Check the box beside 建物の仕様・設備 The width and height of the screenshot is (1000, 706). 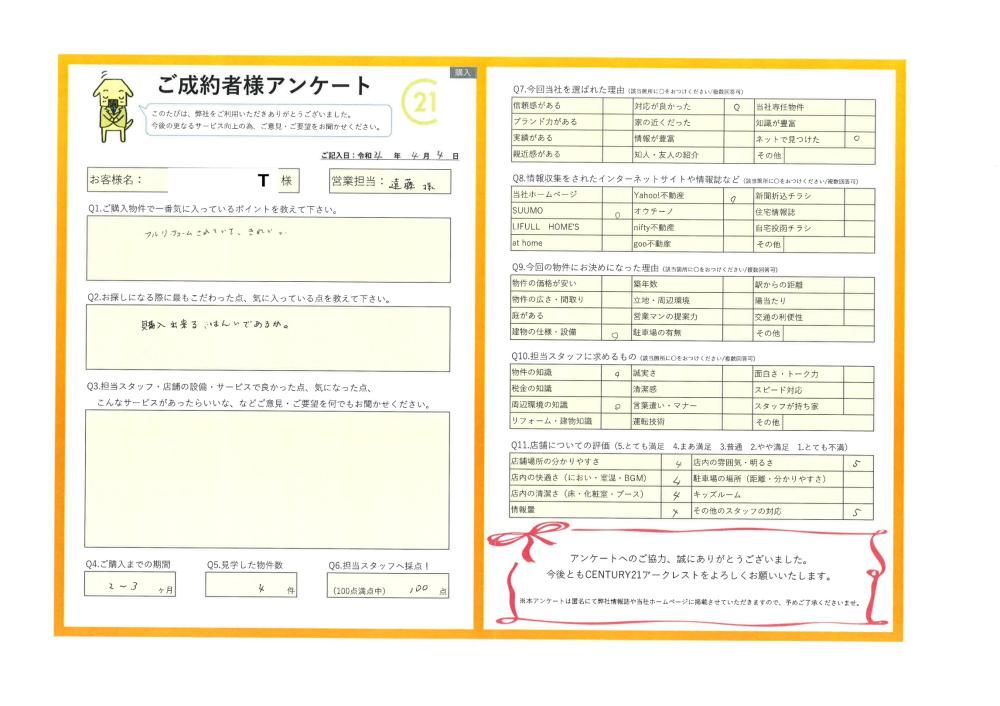(617, 333)
